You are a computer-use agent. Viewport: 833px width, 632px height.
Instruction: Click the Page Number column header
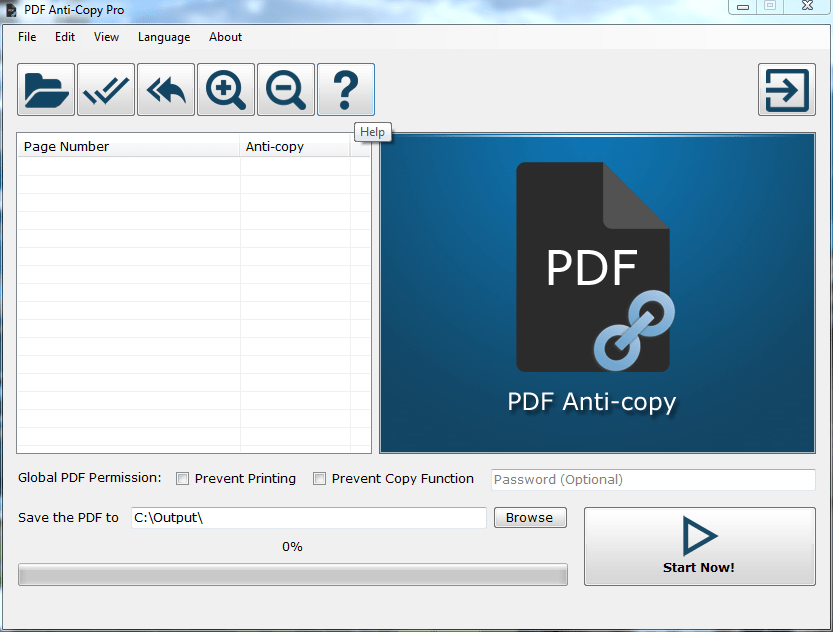129,147
